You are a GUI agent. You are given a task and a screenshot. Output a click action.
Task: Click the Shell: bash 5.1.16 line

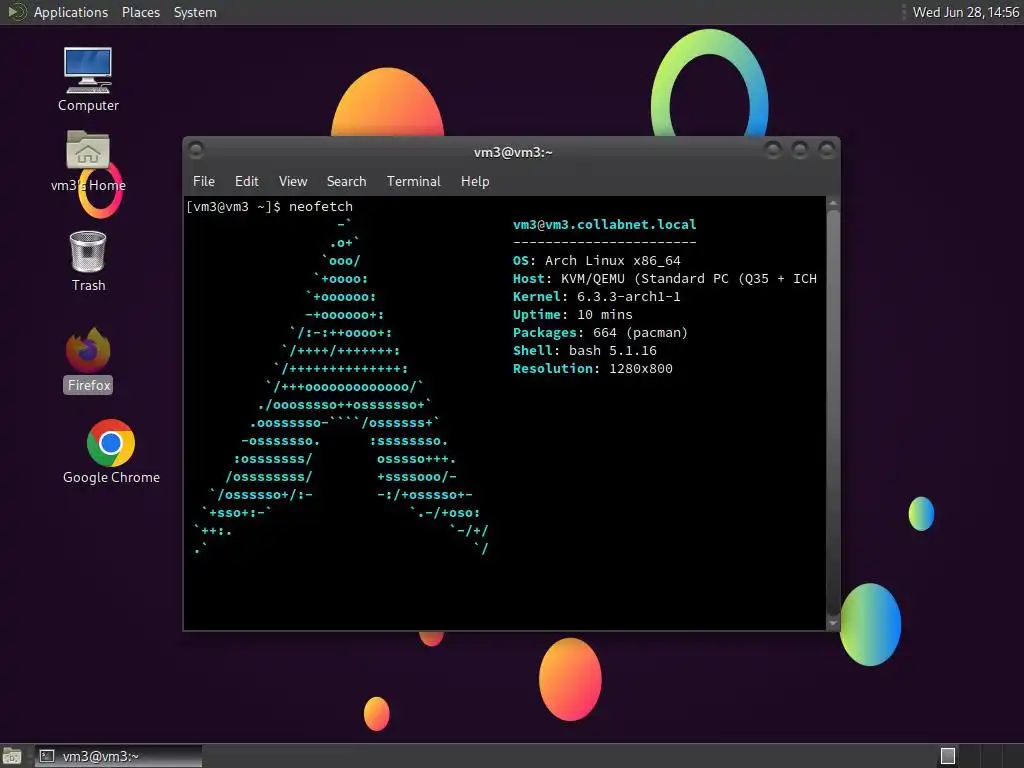(584, 351)
